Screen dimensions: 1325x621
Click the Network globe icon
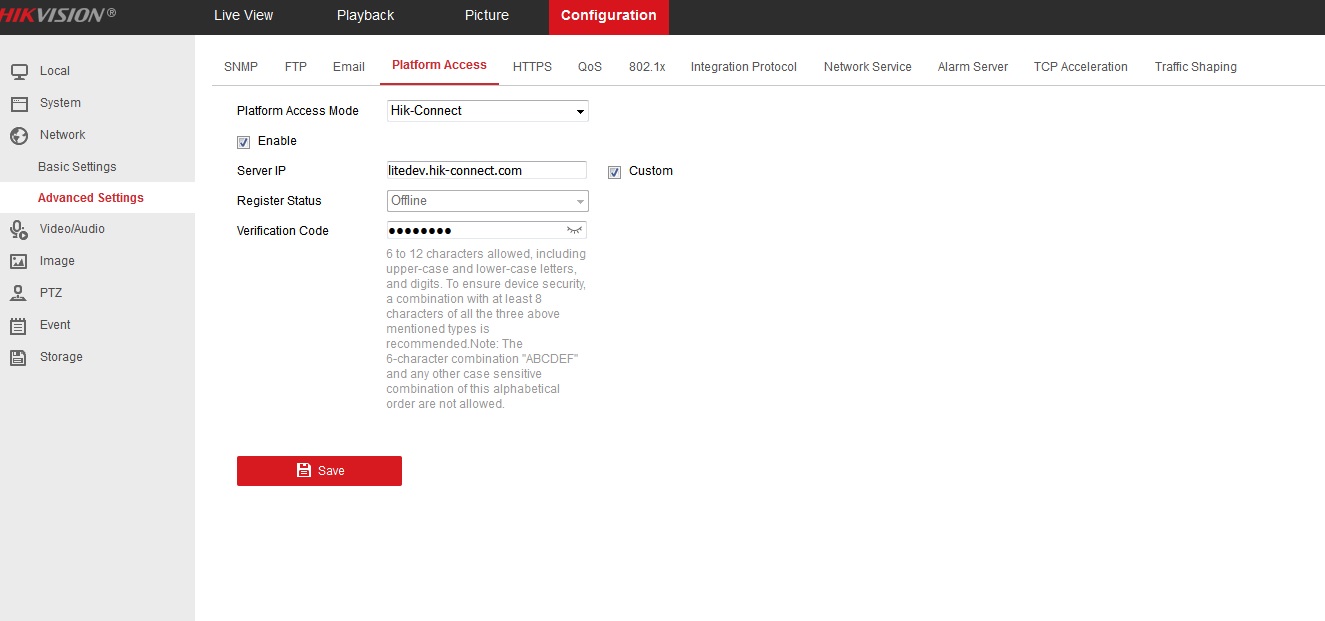[x=18, y=135]
